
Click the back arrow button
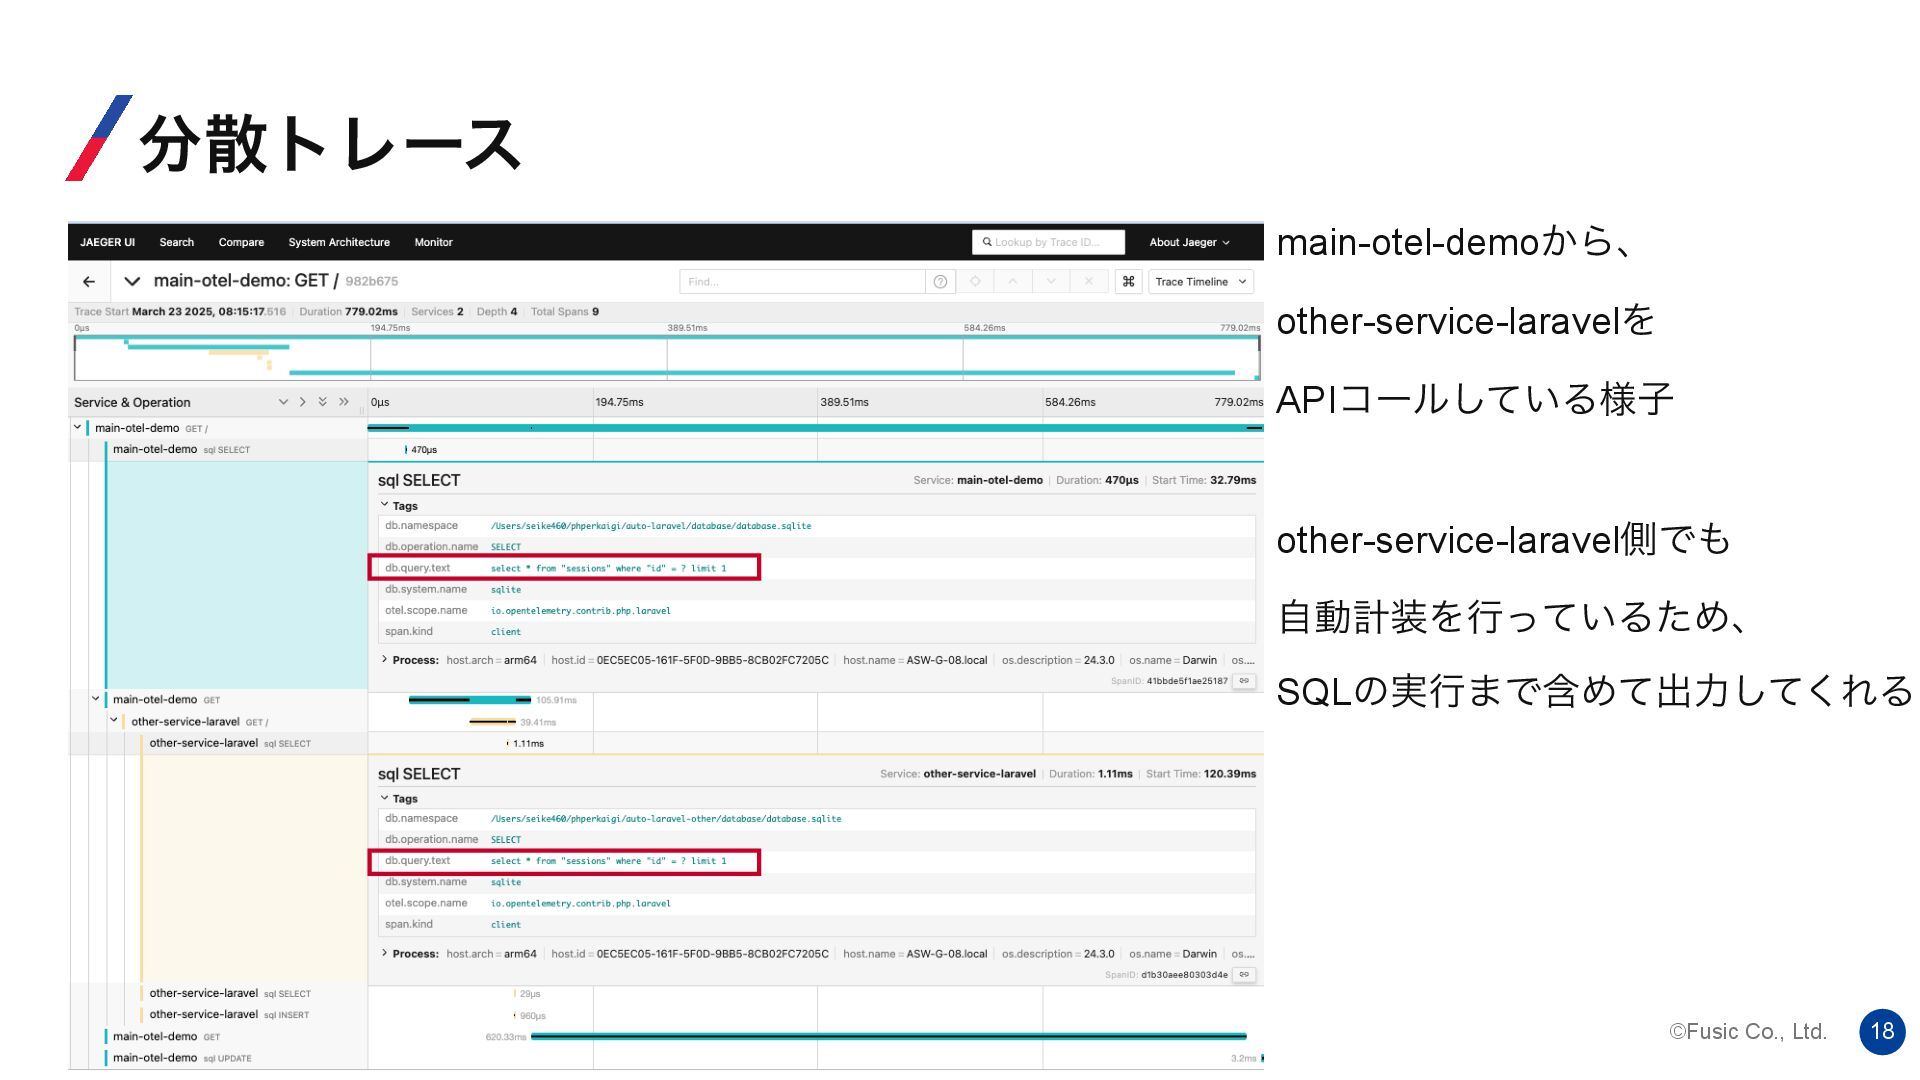pos(89,282)
